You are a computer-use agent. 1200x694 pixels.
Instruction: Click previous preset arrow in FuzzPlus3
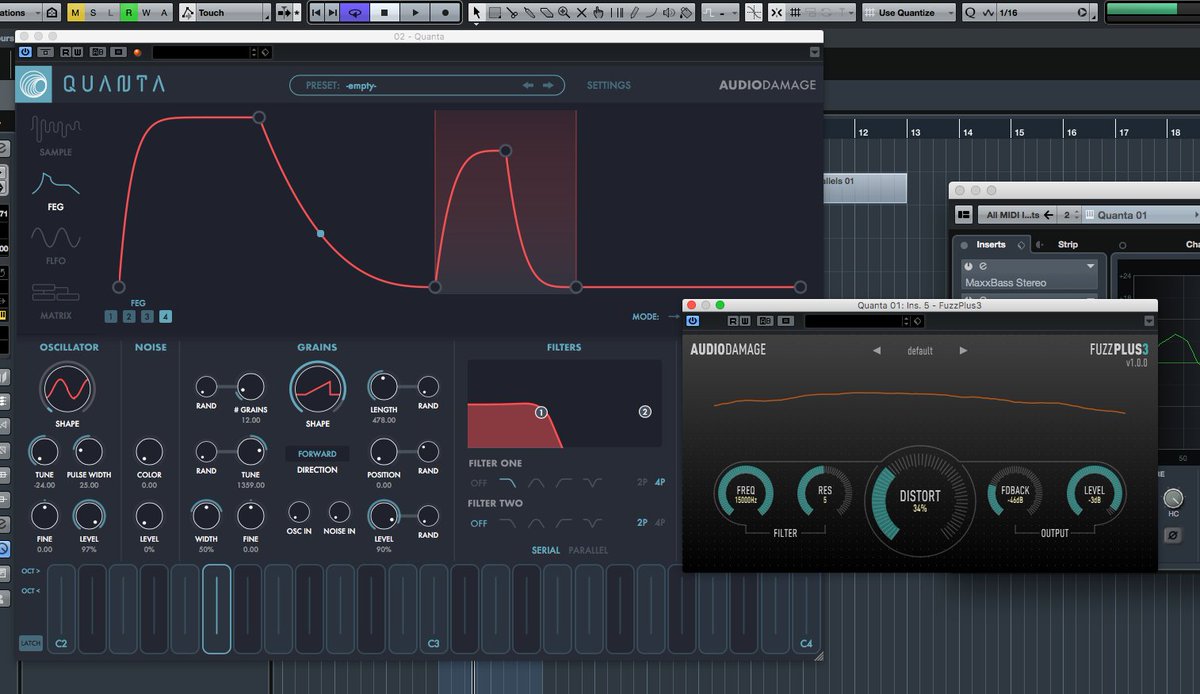[878, 351]
